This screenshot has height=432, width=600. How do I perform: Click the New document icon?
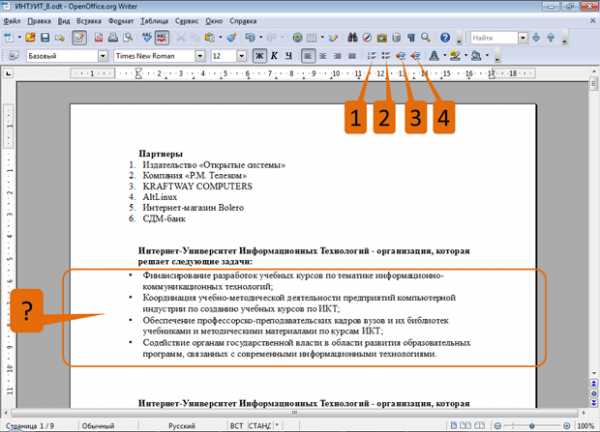[8, 37]
